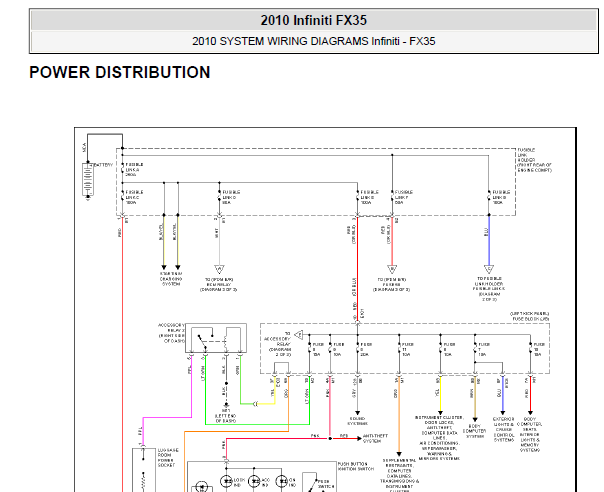Click the '2010 Infiniti FX35' title banner
Image resolution: width=604 pixels, height=492 pixels.
314,20
